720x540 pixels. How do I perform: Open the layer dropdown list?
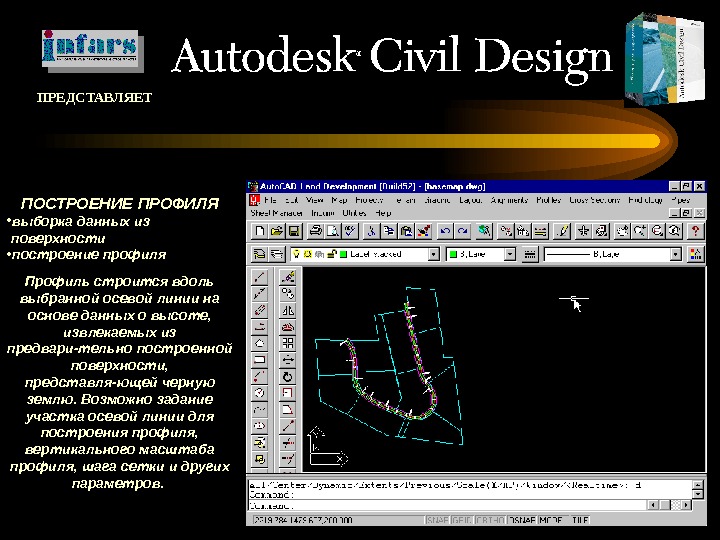coord(433,254)
